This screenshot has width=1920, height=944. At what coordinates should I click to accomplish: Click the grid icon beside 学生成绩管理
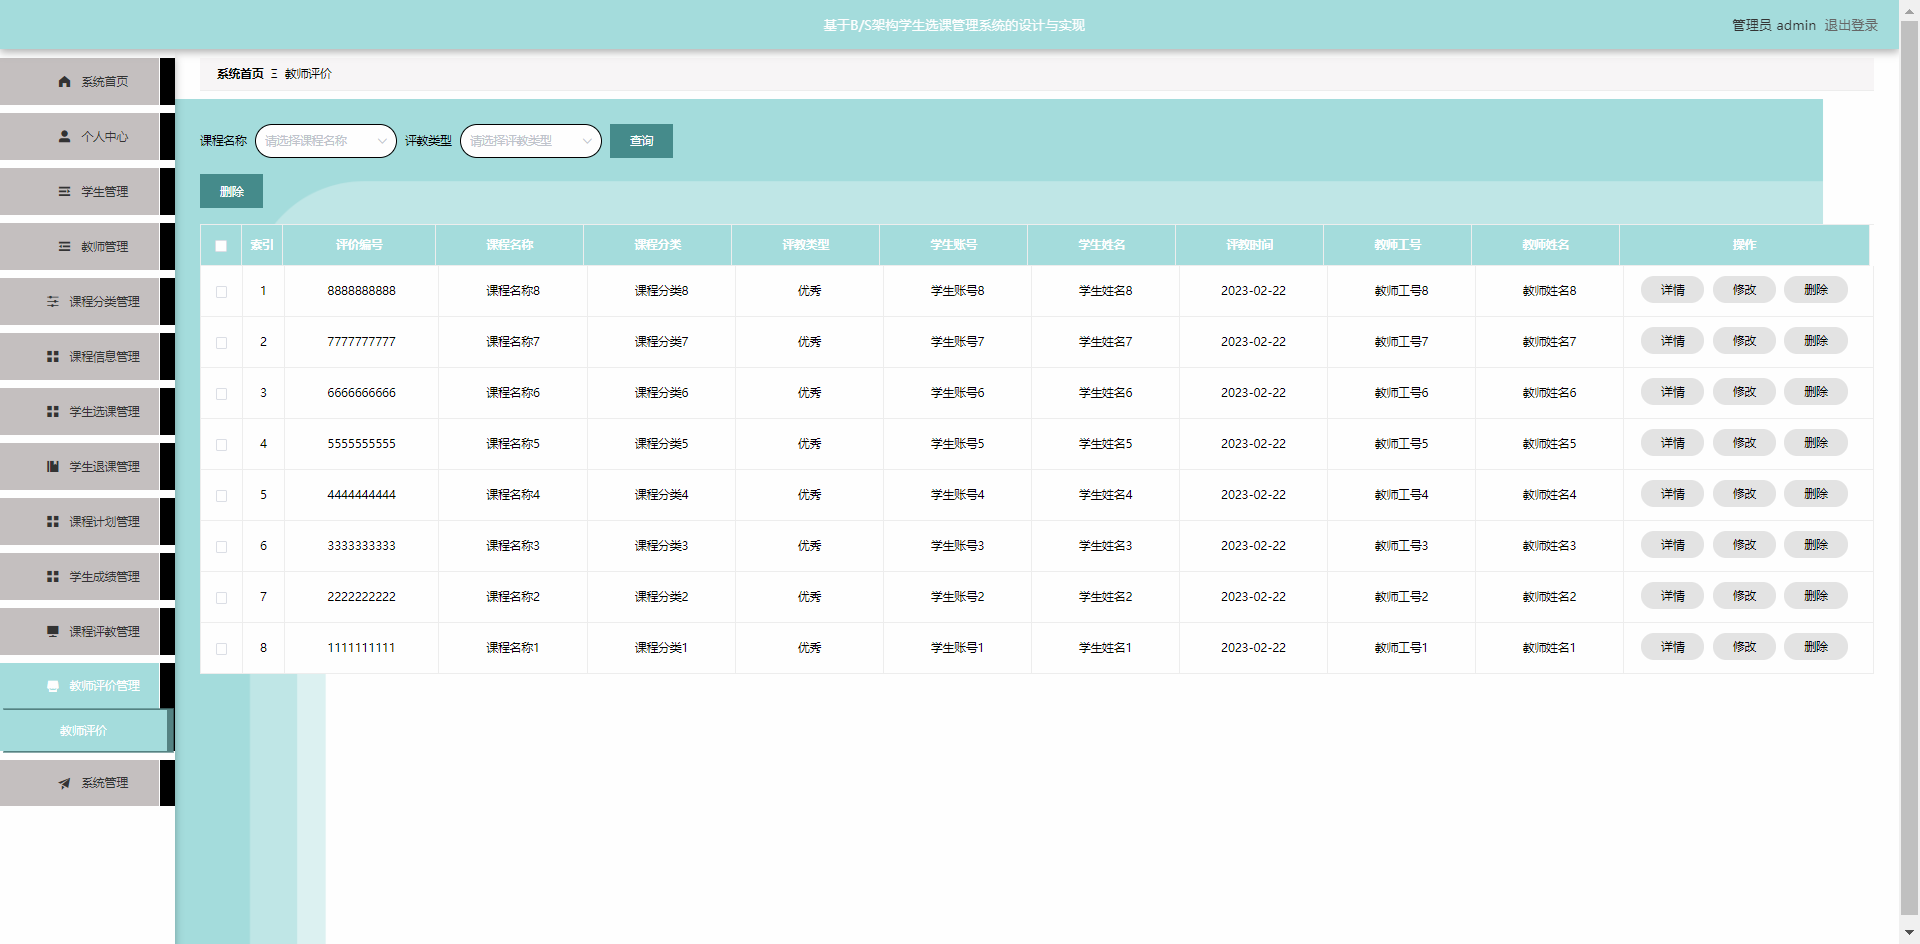(x=53, y=577)
